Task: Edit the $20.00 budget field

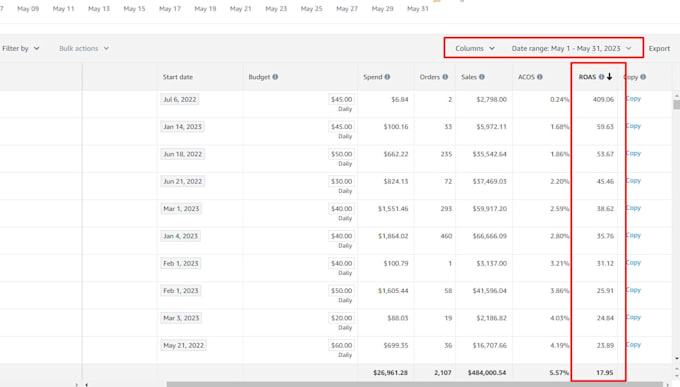Action: pos(342,318)
